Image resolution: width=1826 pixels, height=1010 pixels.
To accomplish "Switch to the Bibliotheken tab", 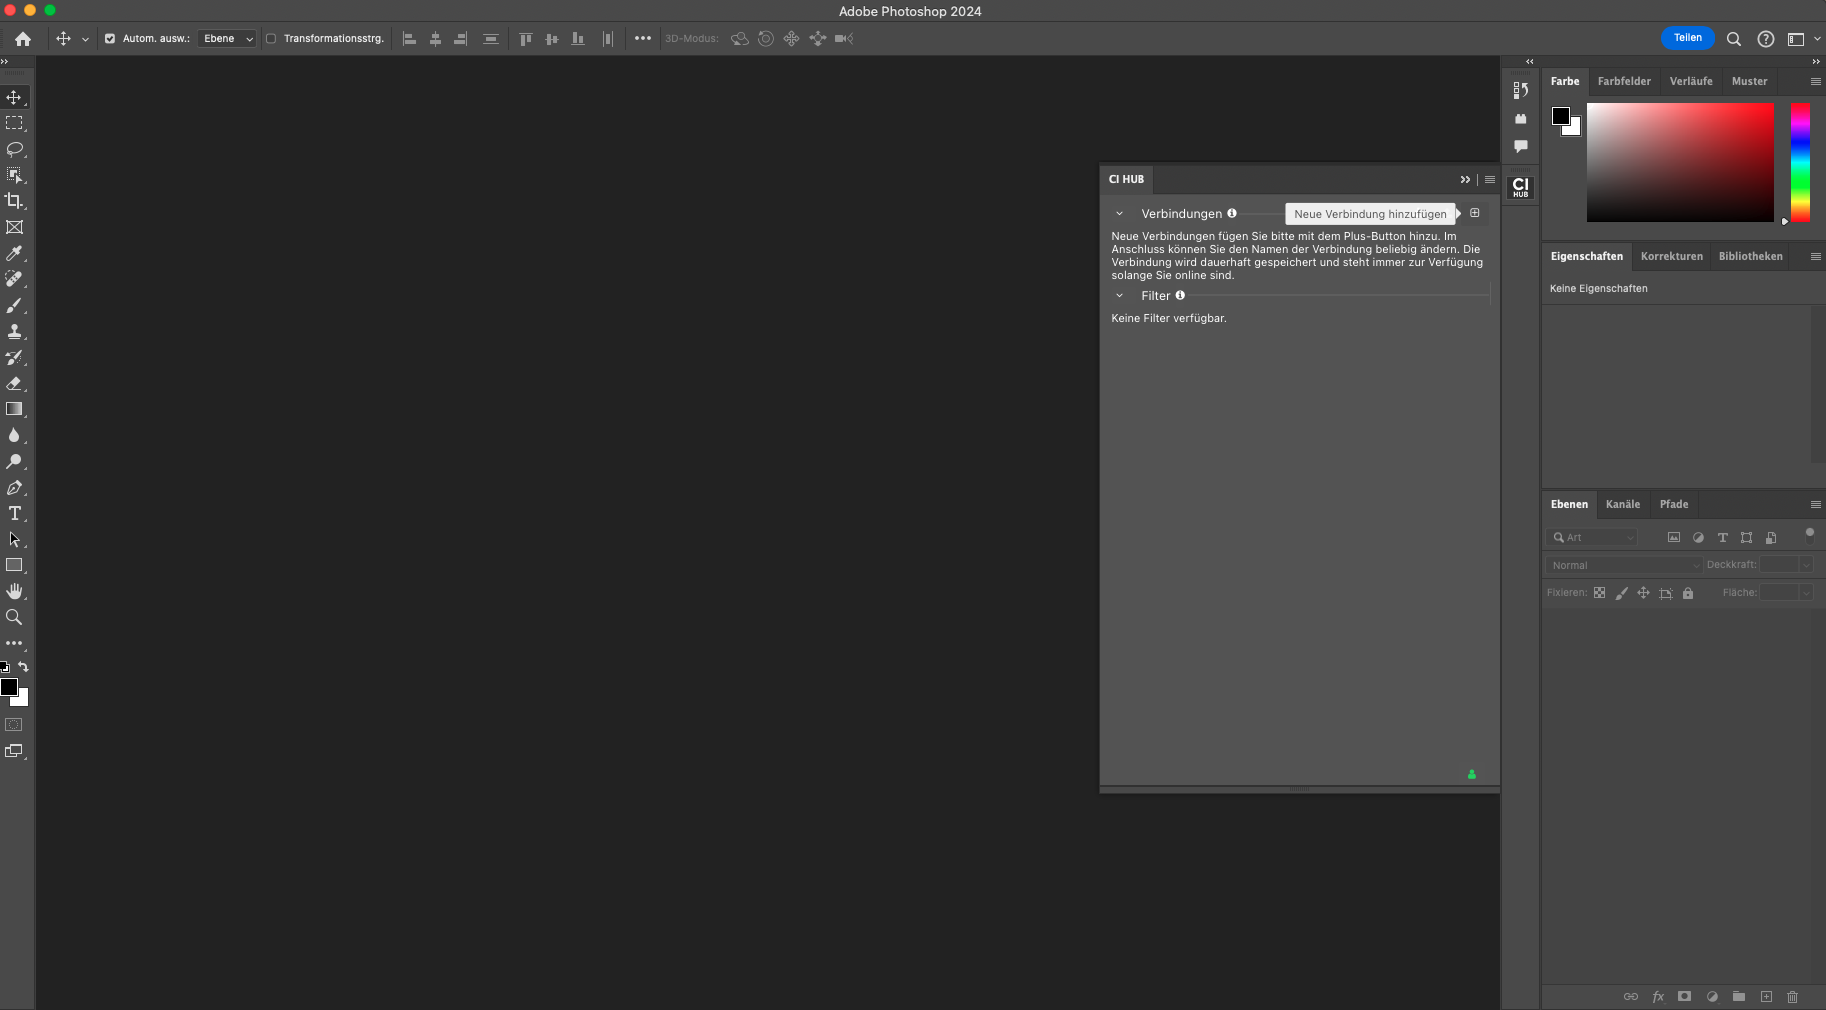I will (1750, 257).
